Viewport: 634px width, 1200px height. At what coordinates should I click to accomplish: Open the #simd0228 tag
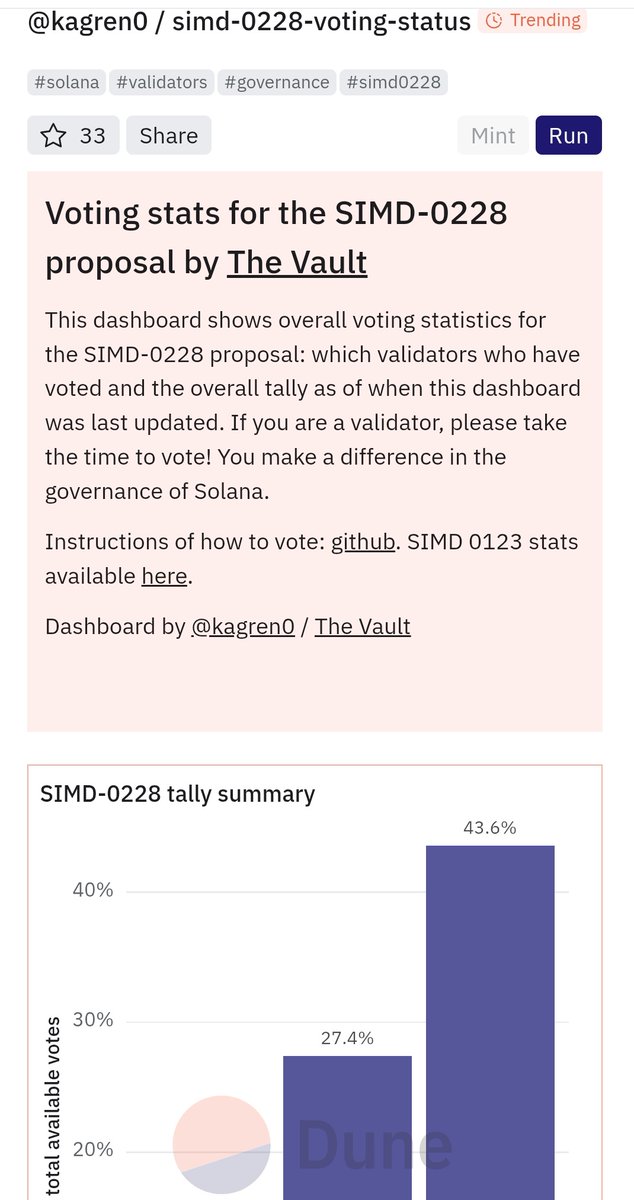coord(394,82)
